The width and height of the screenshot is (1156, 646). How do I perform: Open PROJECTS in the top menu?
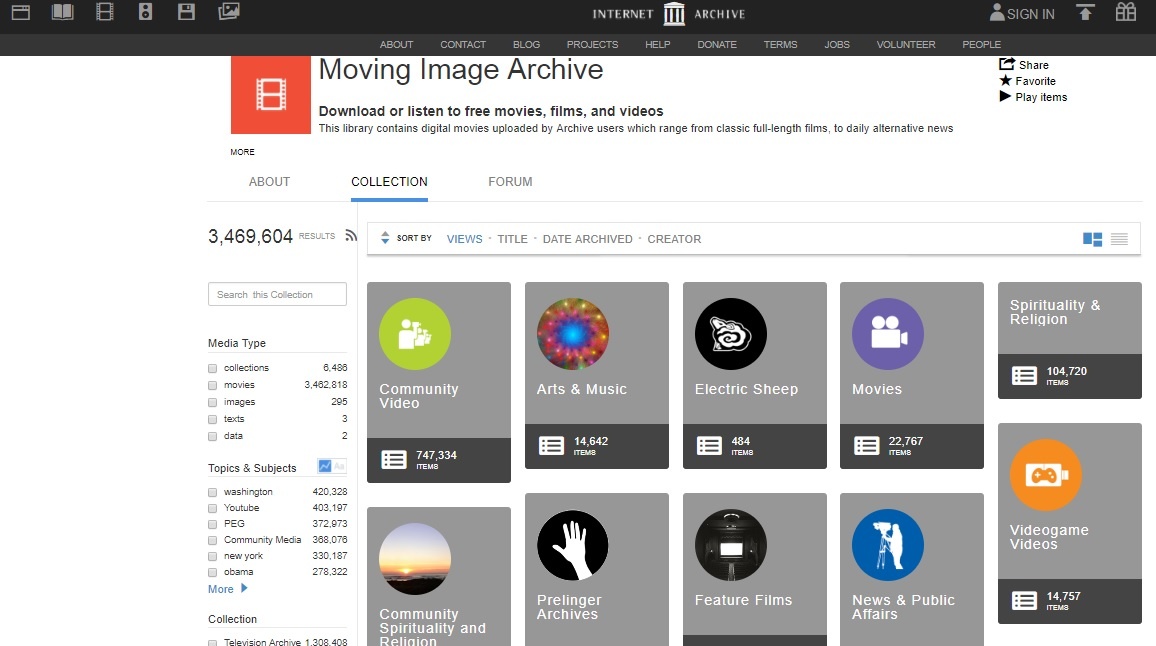592,44
